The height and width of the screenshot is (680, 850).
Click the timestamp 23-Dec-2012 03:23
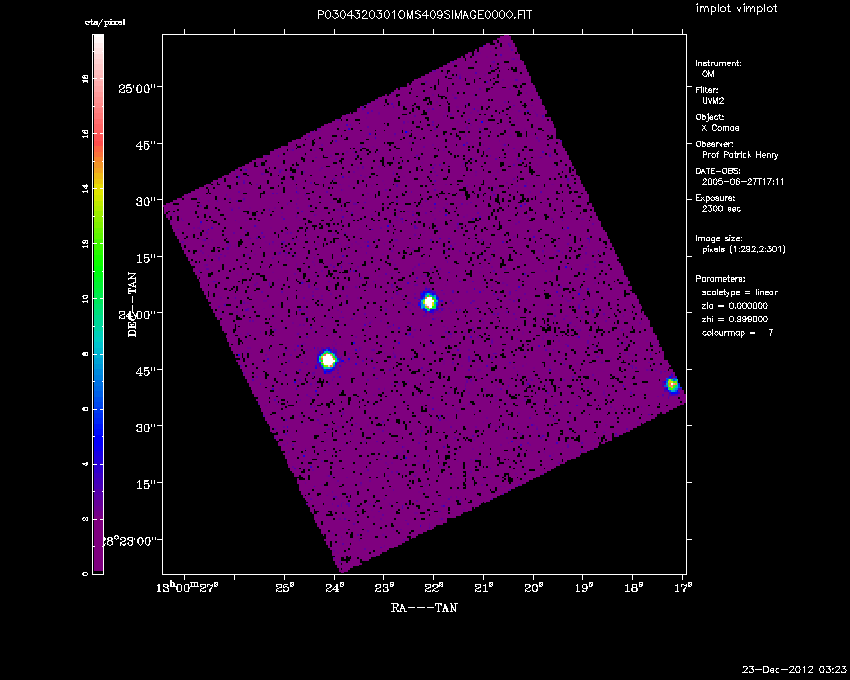coord(794,670)
